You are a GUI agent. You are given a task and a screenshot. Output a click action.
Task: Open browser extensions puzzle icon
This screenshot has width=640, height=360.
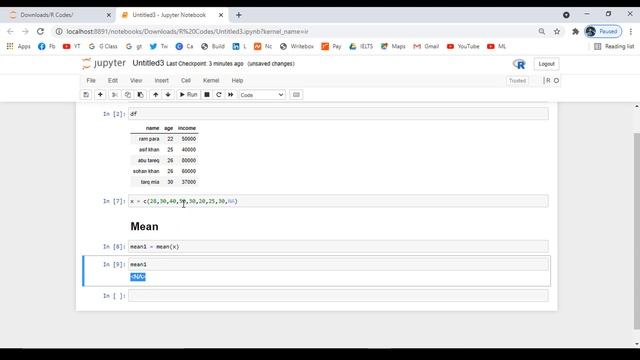click(575, 31)
